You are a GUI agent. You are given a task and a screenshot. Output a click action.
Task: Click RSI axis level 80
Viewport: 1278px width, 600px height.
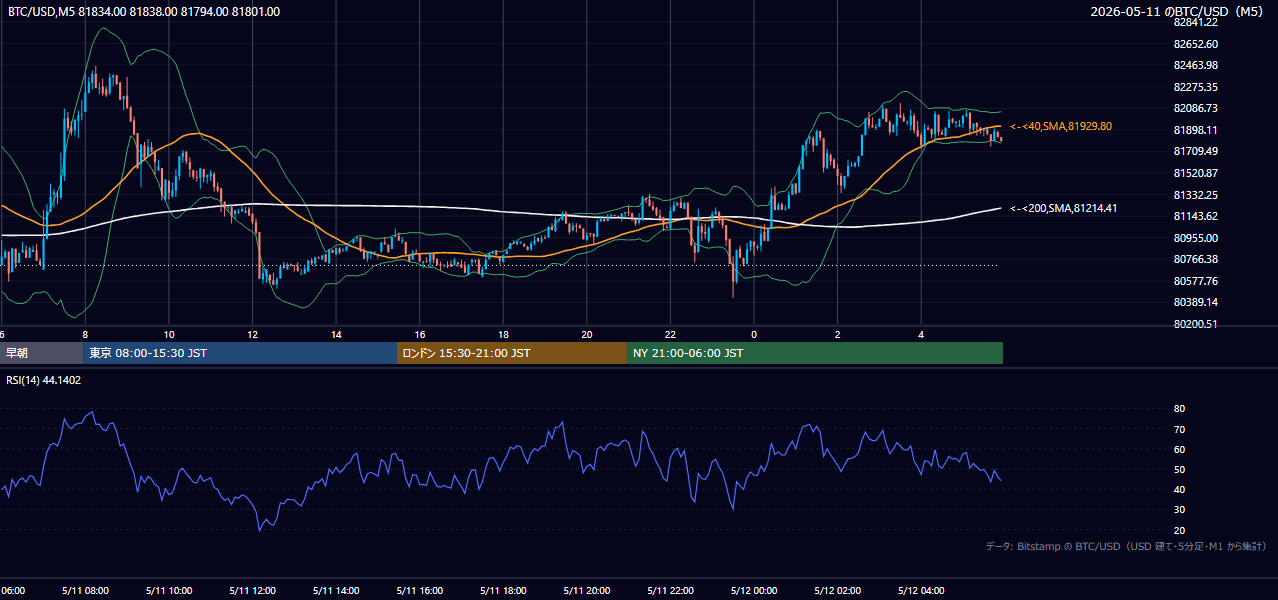(1180, 409)
